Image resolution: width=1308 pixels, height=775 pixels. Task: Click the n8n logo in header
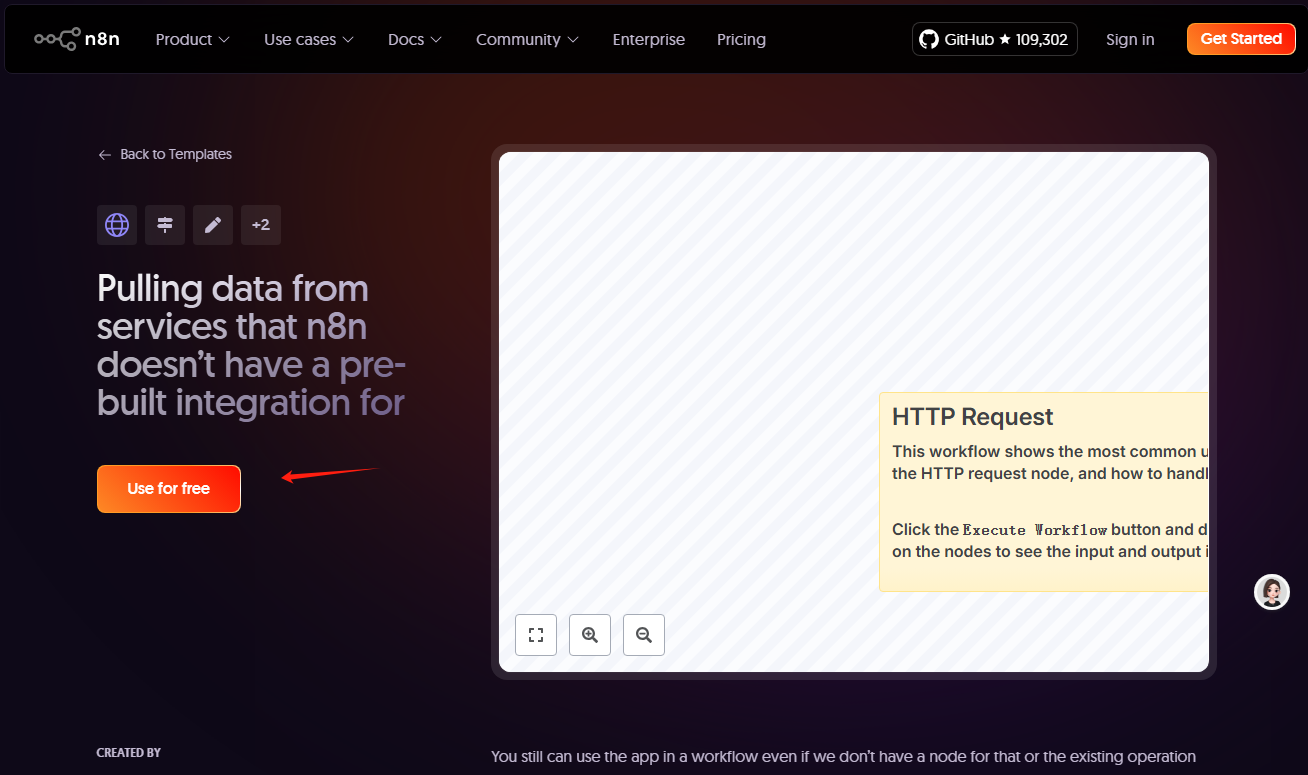tap(77, 39)
